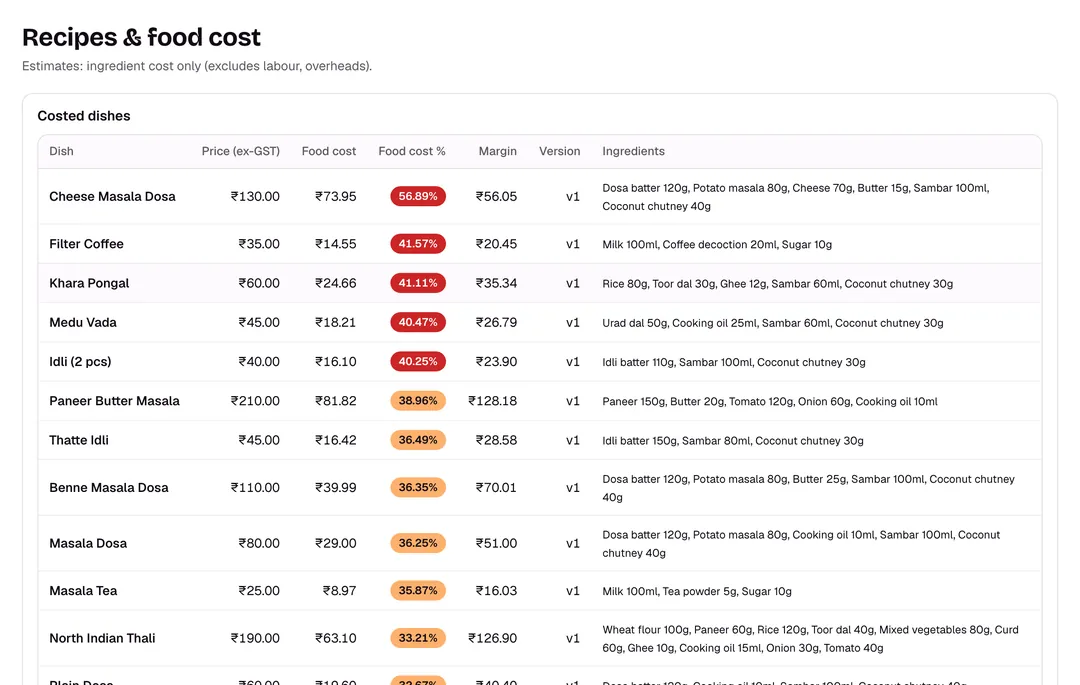Click the ₹24.66 food cost value
The height and width of the screenshot is (685, 1080).
coord(335,284)
